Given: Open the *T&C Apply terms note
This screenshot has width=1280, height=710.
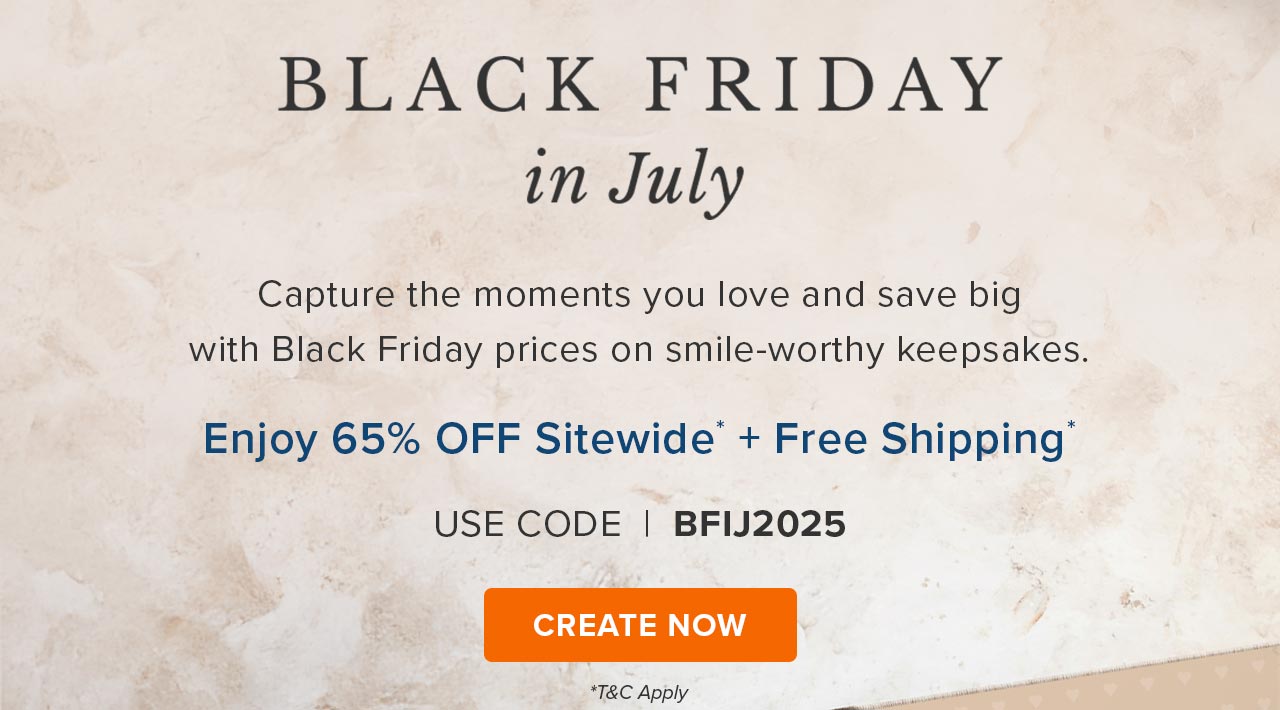Looking at the screenshot, I should tap(639, 692).
